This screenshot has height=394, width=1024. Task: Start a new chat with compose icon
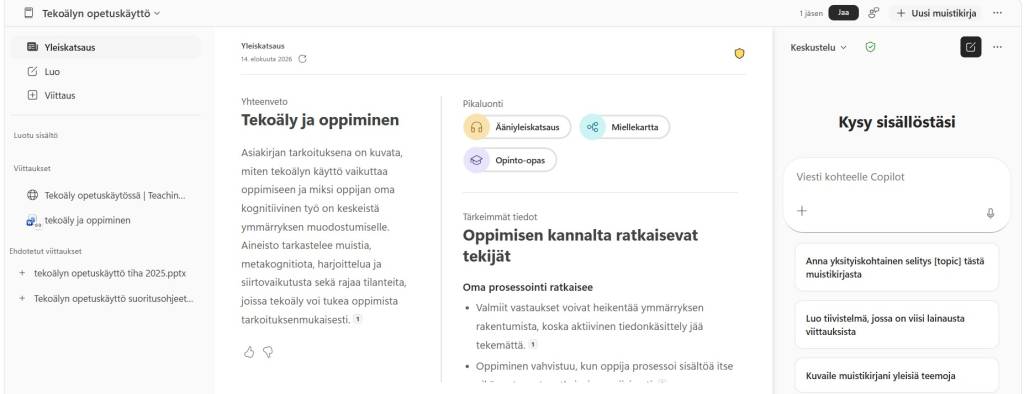[x=970, y=47]
